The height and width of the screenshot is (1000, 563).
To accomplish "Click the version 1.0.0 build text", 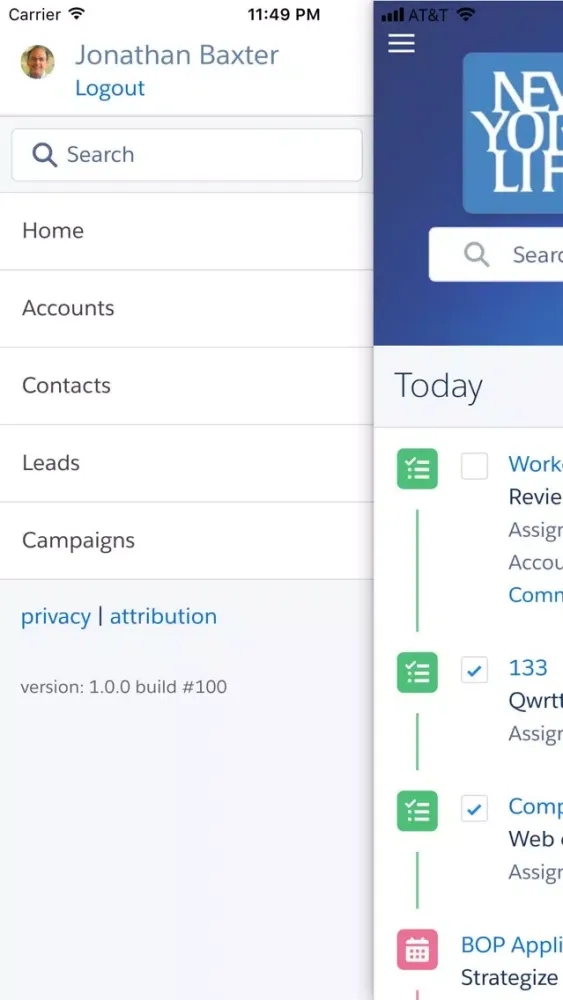I will point(124,687).
